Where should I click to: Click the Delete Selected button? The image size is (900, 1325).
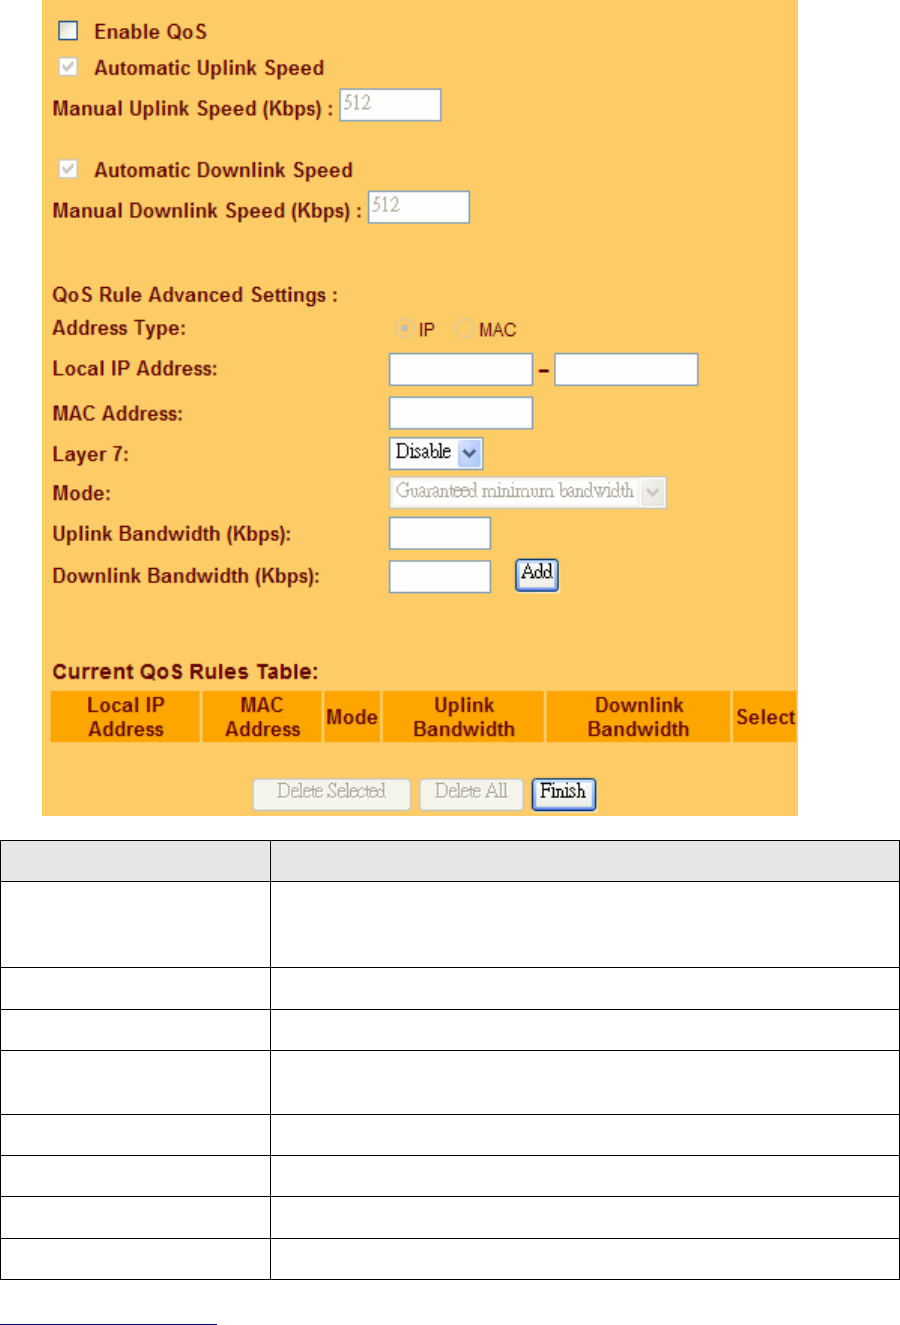pos(331,793)
